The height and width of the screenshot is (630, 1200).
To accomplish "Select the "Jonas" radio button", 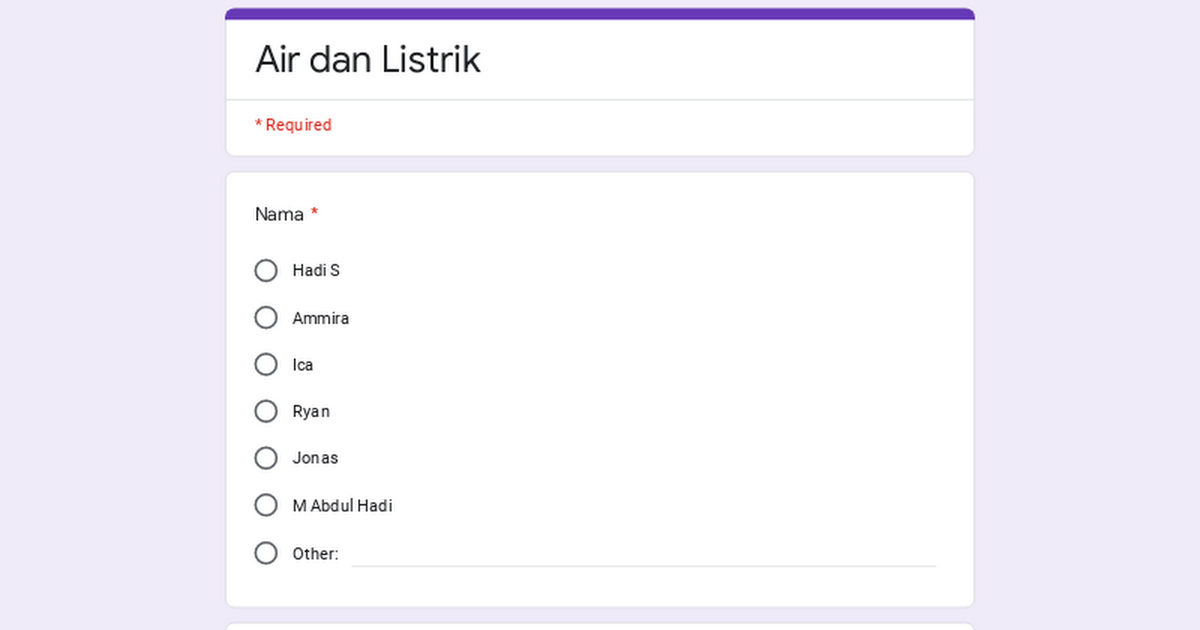I will click(266, 458).
